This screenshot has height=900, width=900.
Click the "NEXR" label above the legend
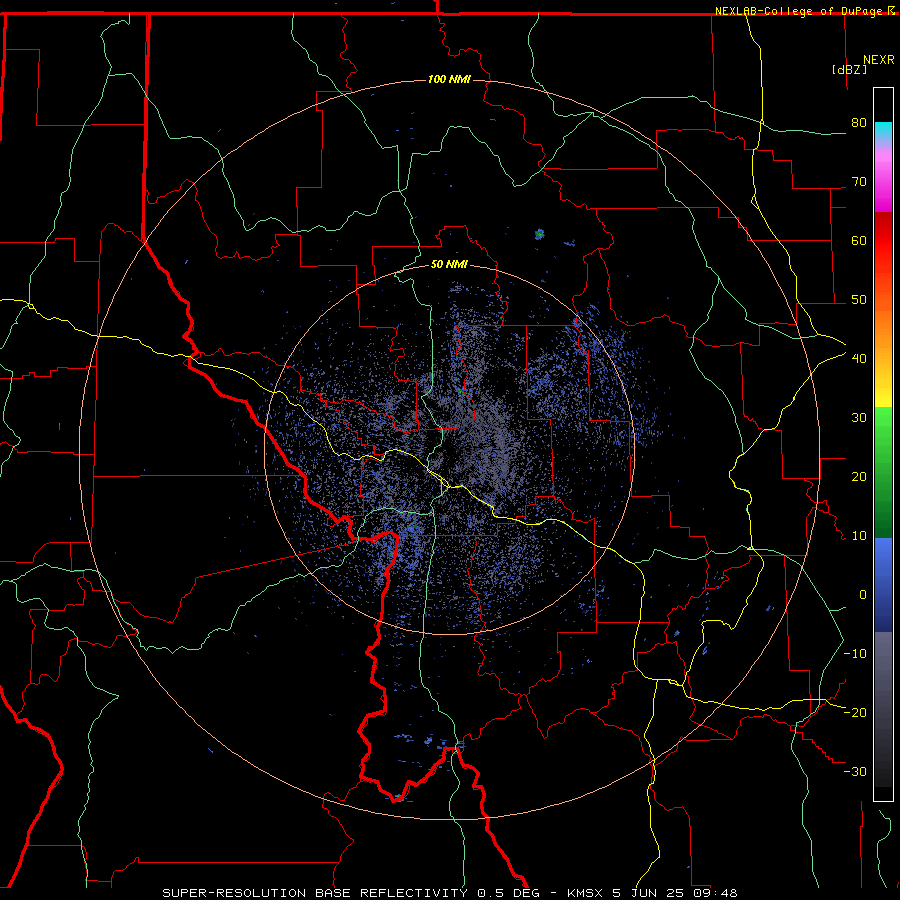pyautogui.click(x=878, y=60)
